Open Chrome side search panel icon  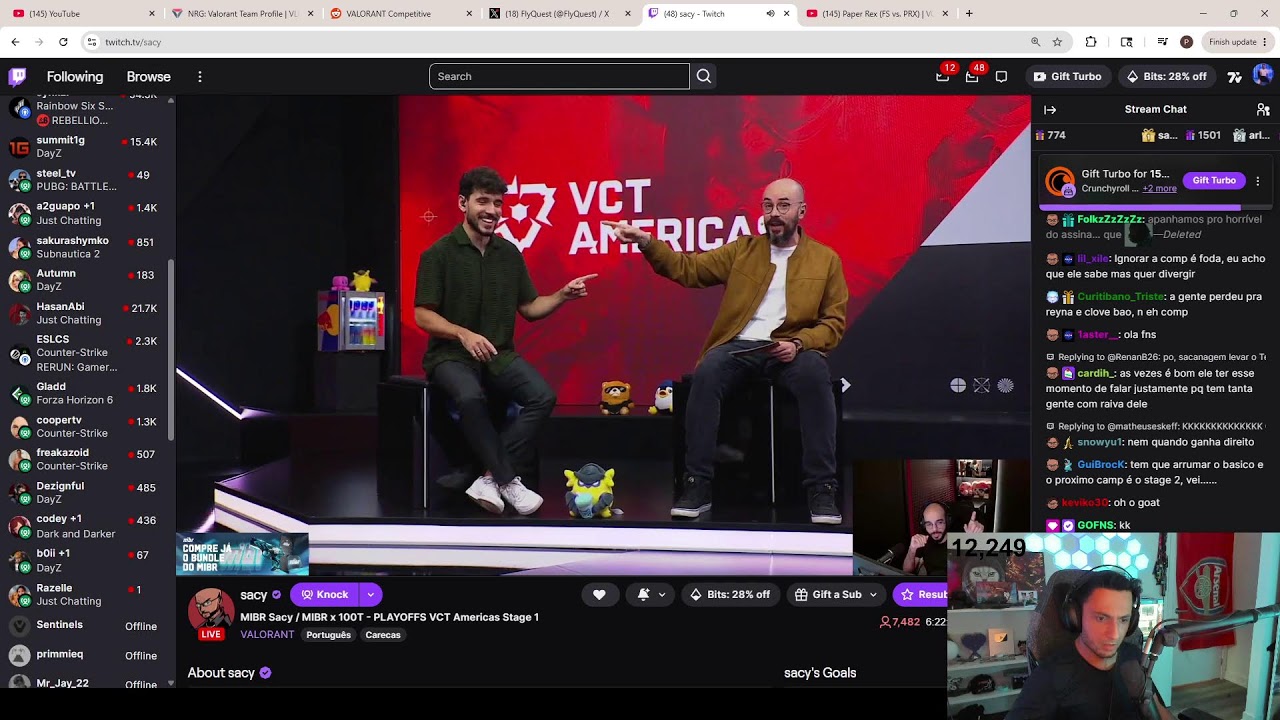pos(1127,42)
